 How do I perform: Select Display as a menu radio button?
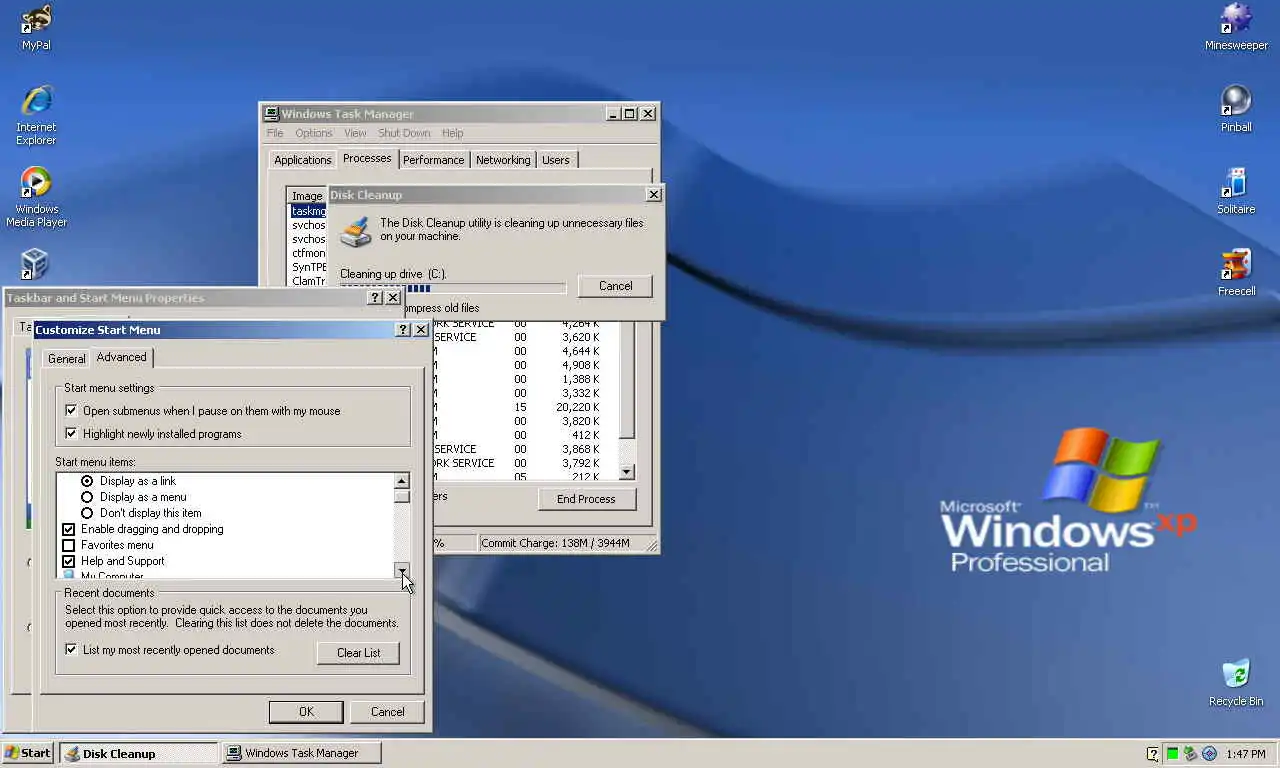point(87,497)
